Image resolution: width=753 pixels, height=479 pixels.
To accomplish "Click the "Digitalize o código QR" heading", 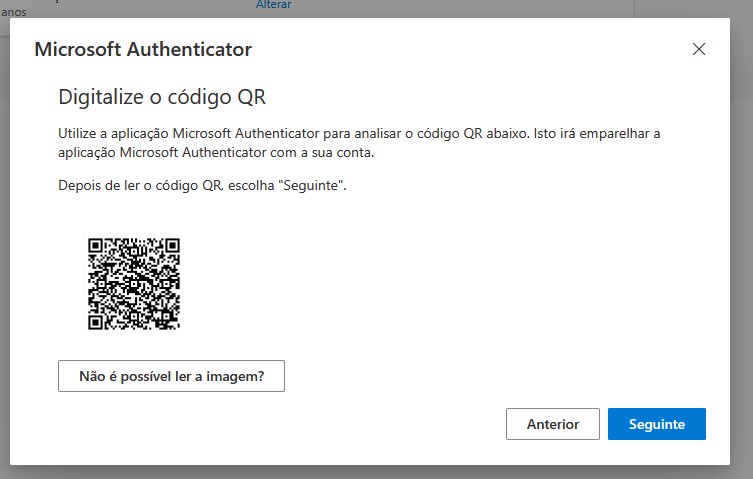I will tap(162, 97).
